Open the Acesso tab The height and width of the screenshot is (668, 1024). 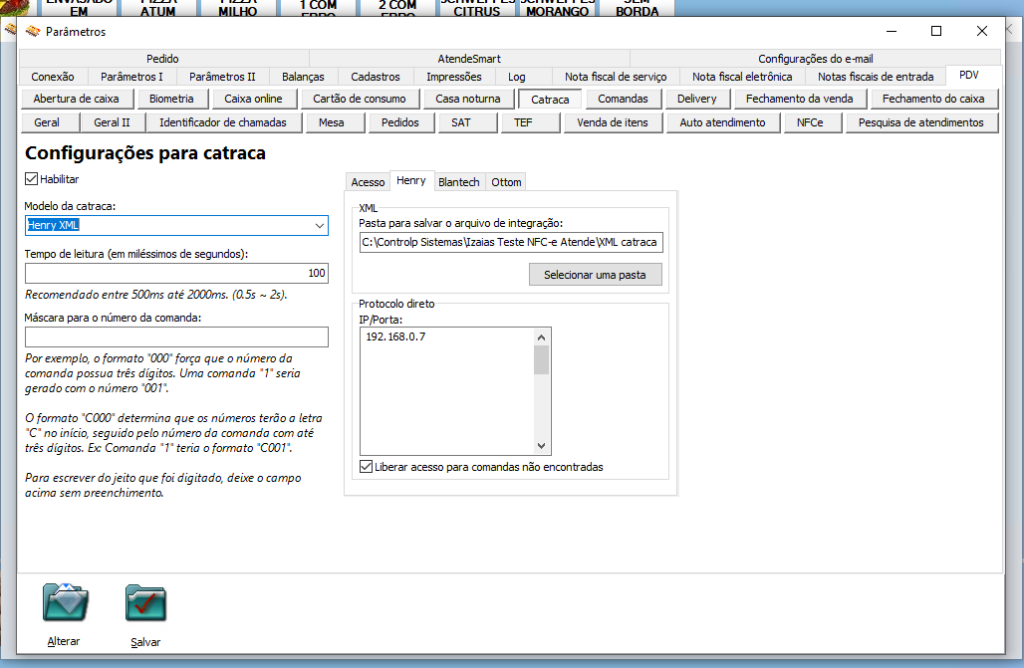[x=367, y=182]
